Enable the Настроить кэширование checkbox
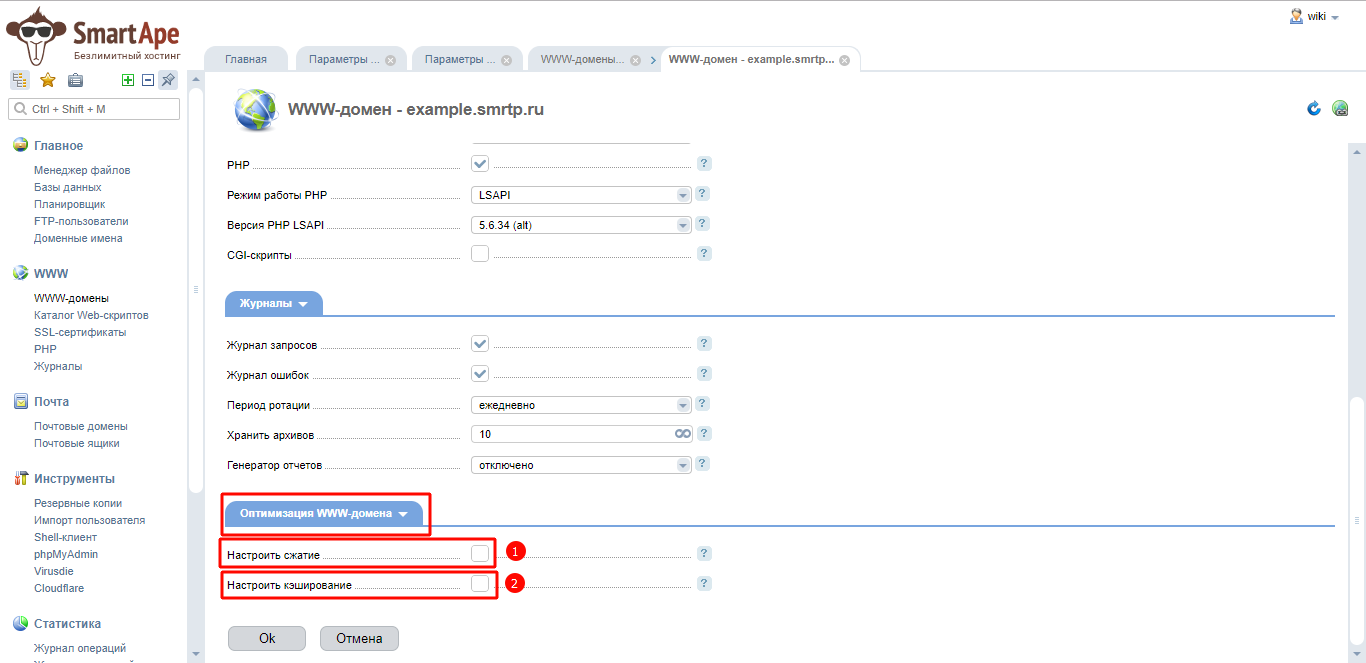Screen dimensions: 1366x663 point(480,583)
